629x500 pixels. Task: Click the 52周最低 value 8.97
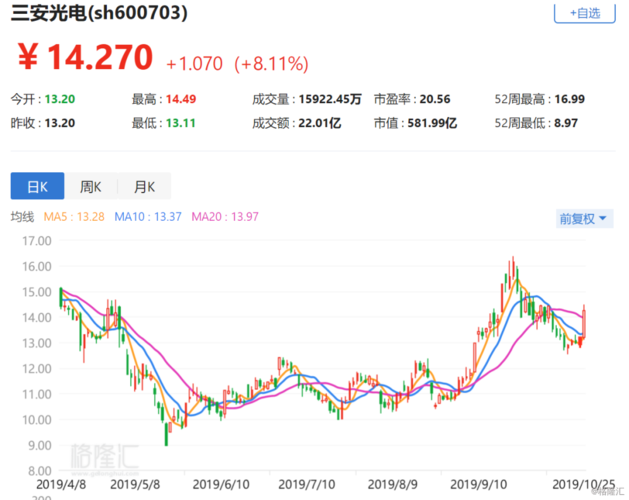click(x=566, y=123)
